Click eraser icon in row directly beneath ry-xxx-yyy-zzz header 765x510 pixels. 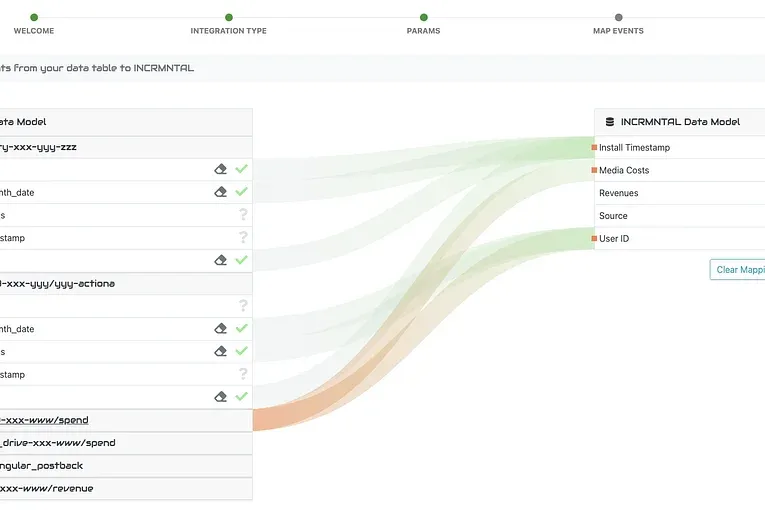tap(221, 169)
